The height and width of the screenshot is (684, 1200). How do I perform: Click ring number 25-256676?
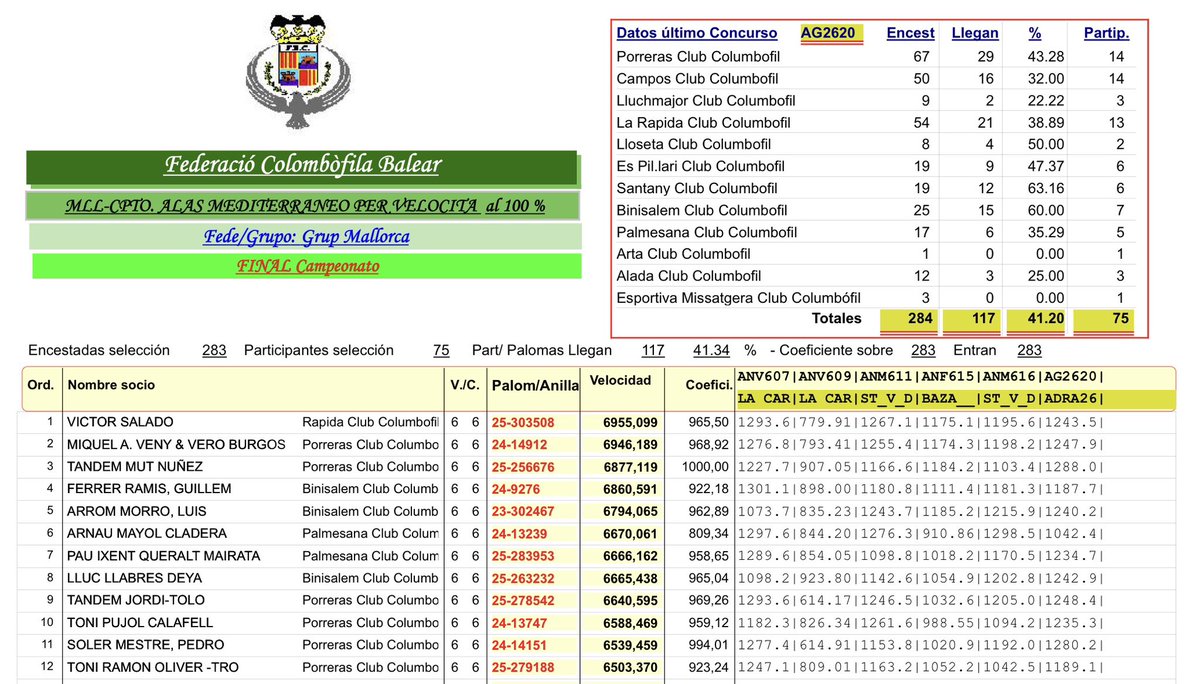pyautogui.click(x=522, y=466)
